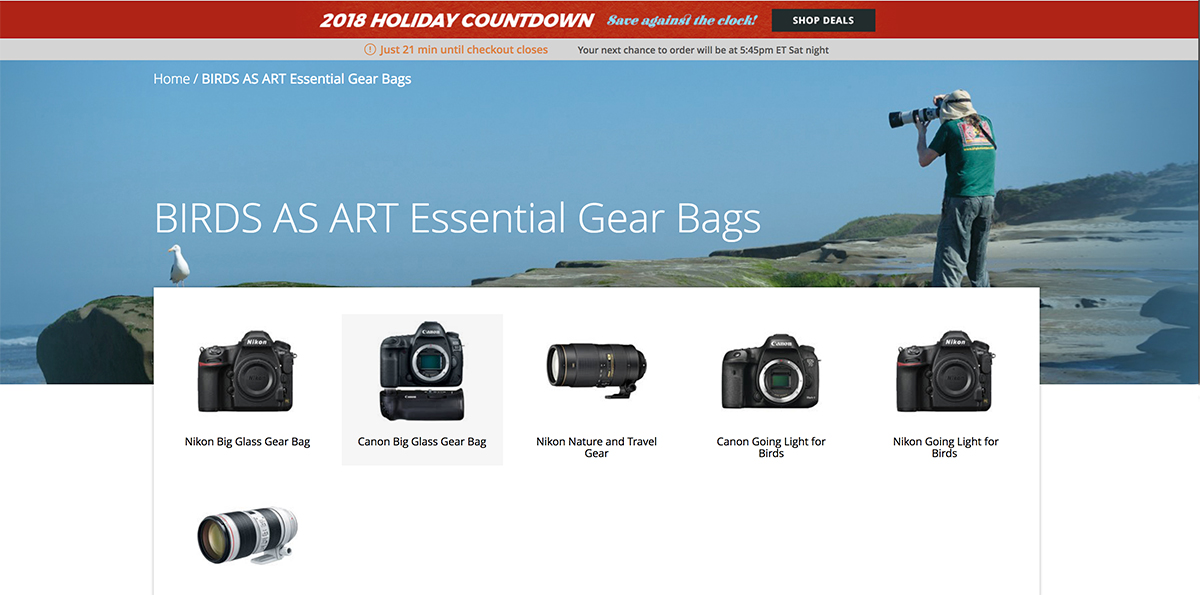Open Nikon Going Light for Birds image
This screenshot has width=1200, height=595.
pos(945,371)
